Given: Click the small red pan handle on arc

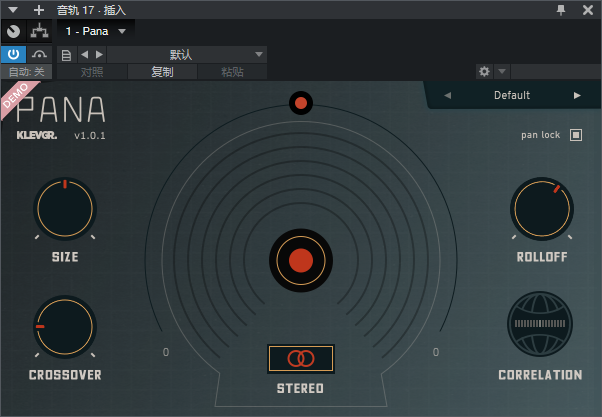Looking at the screenshot, I should [x=301, y=103].
